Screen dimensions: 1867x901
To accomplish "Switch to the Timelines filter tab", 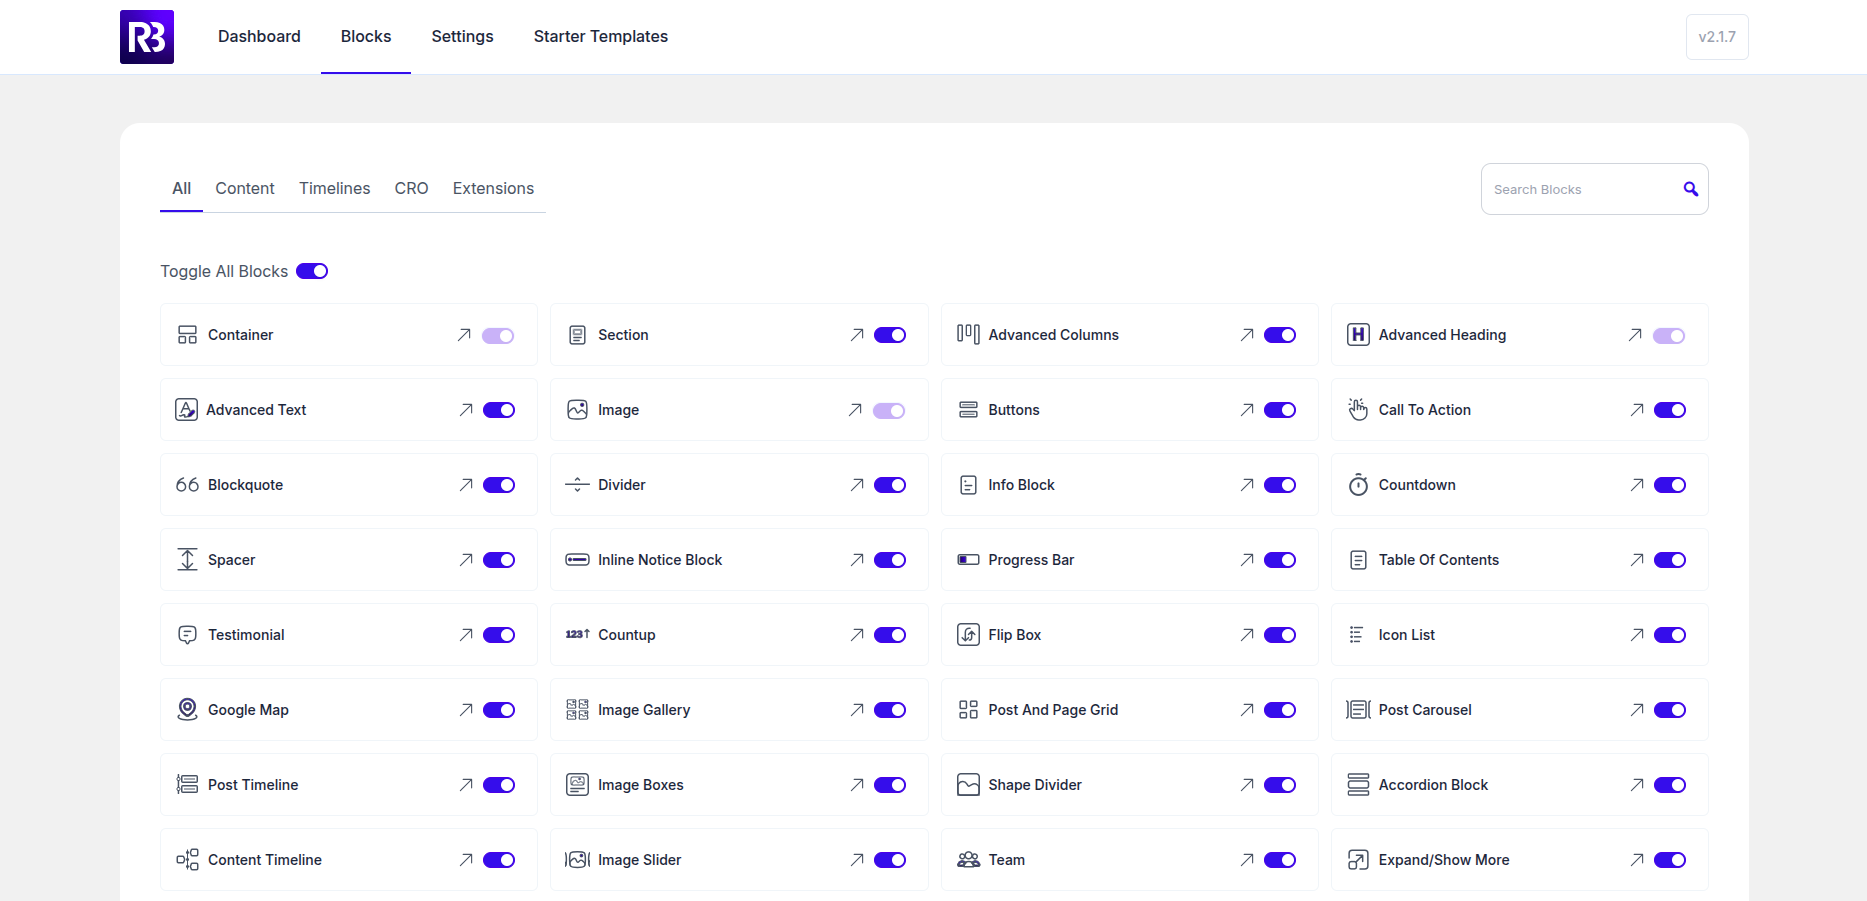I will pyautogui.click(x=334, y=188).
